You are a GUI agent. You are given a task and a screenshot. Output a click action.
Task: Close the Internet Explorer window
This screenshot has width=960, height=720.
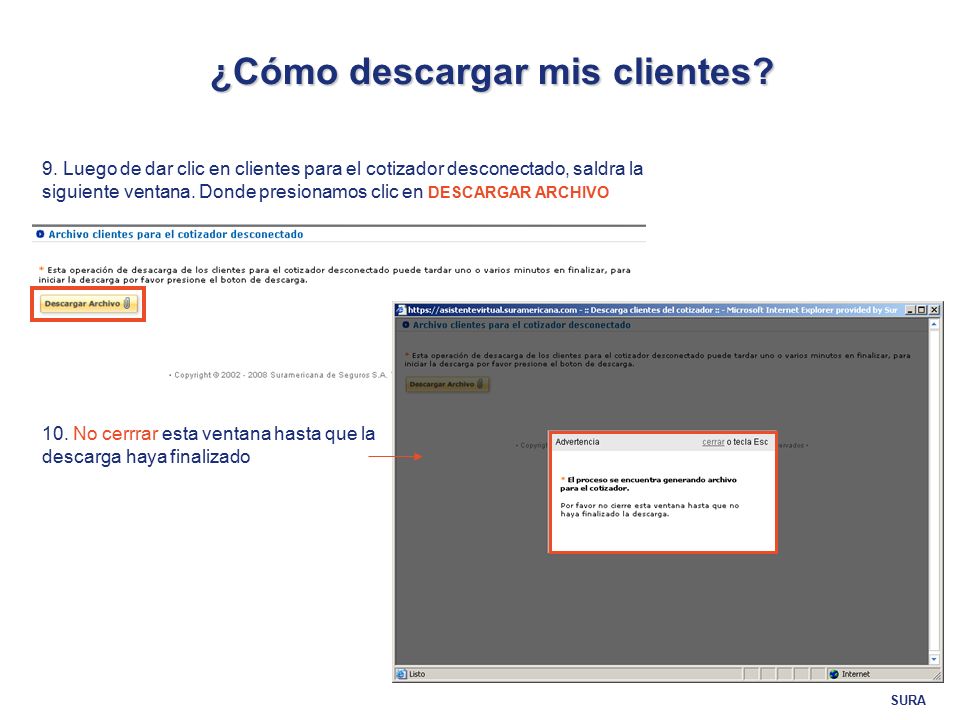click(x=934, y=310)
